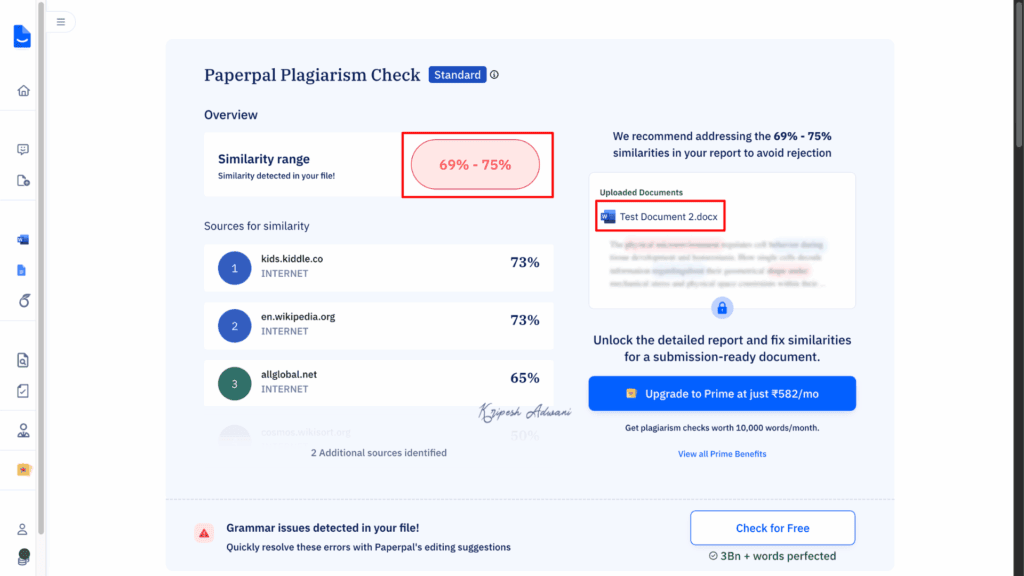Open Home from the left sidebar
This screenshot has height=576, width=1024.
pyautogui.click(x=22, y=90)
